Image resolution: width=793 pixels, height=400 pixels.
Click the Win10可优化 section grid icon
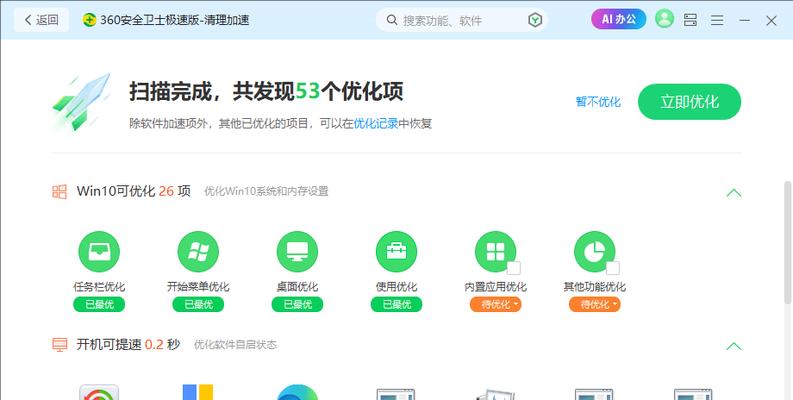[59, 192]
